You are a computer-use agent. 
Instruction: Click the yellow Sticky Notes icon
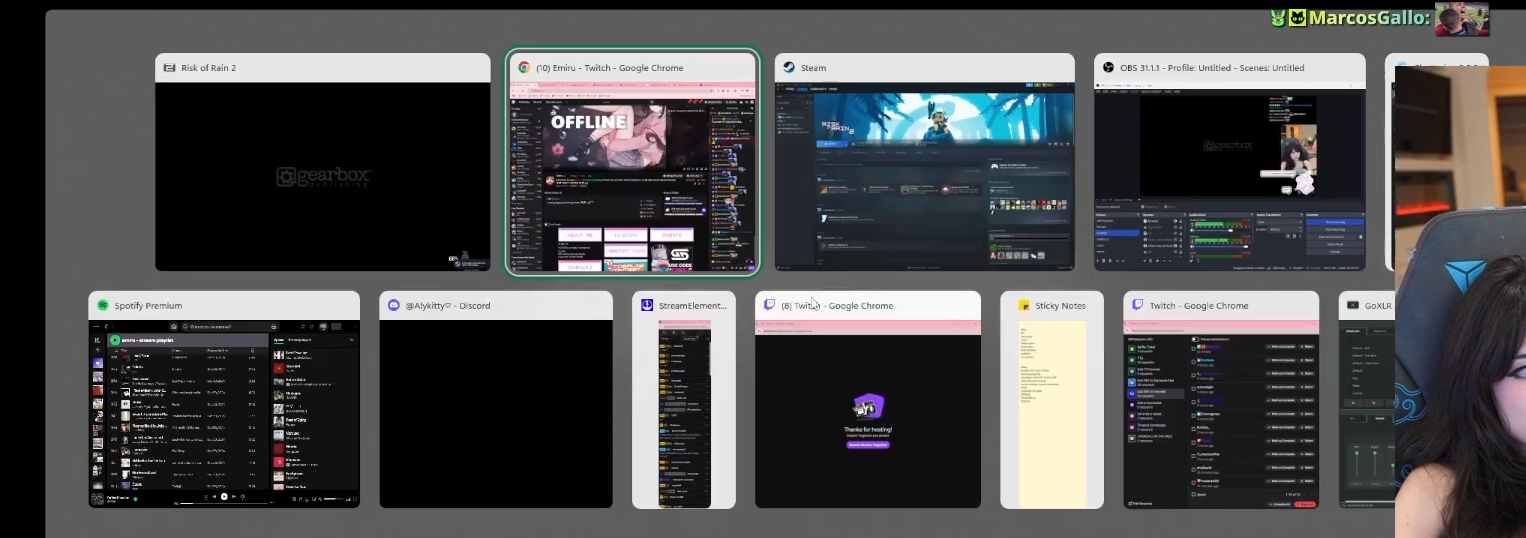[x=1024, y=306]
